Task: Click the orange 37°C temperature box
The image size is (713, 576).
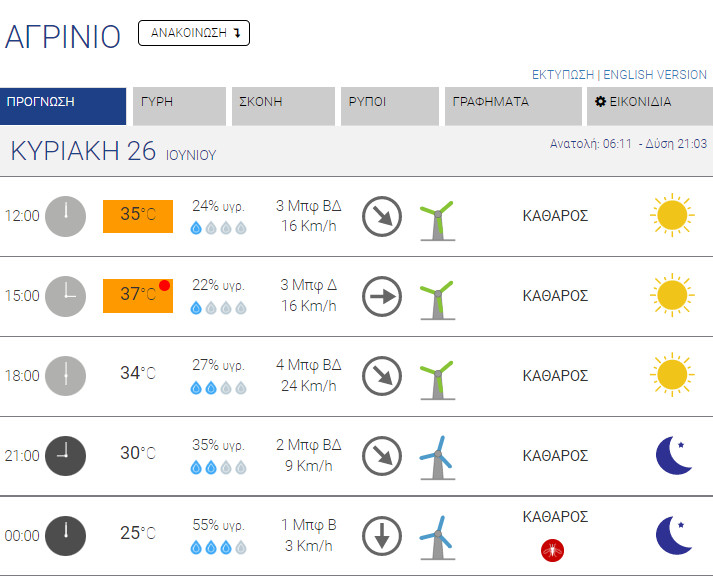Action: 138,296
